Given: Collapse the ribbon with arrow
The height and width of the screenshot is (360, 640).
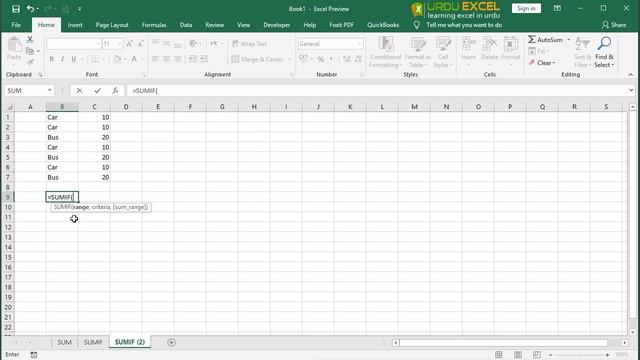Looking at the screenshot, I should tap(631, 75).
